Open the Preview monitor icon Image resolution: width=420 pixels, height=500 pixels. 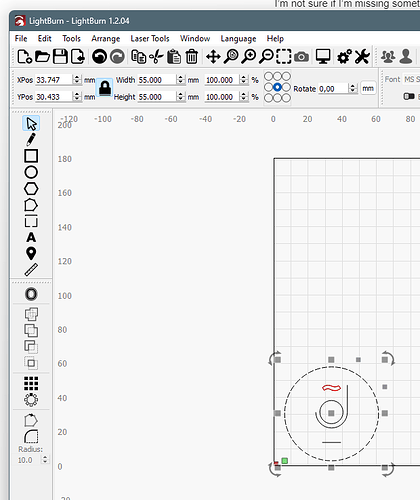(x=323, y=56)
